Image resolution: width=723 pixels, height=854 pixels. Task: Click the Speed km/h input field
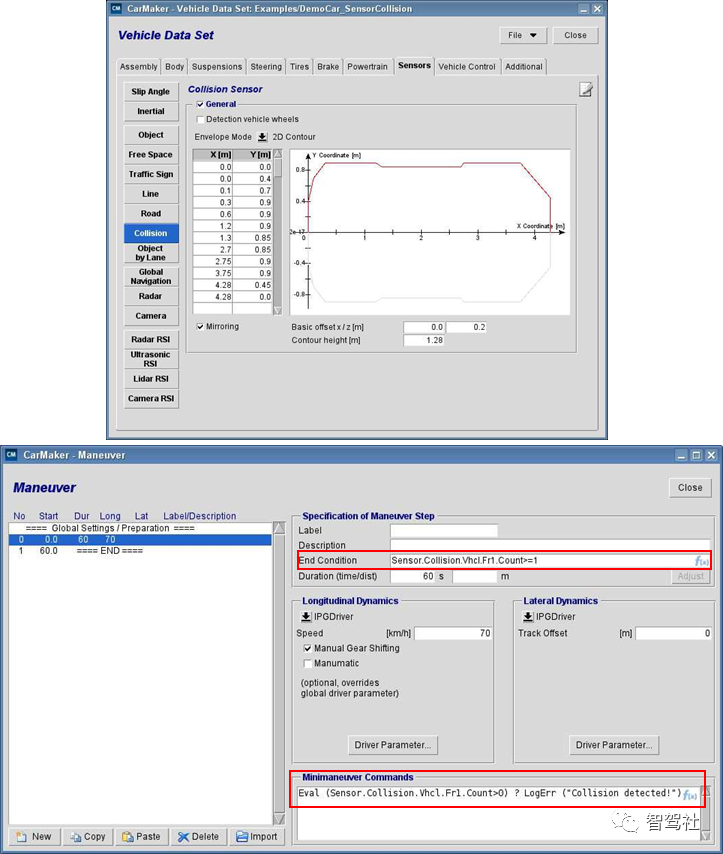click(453, 633)
